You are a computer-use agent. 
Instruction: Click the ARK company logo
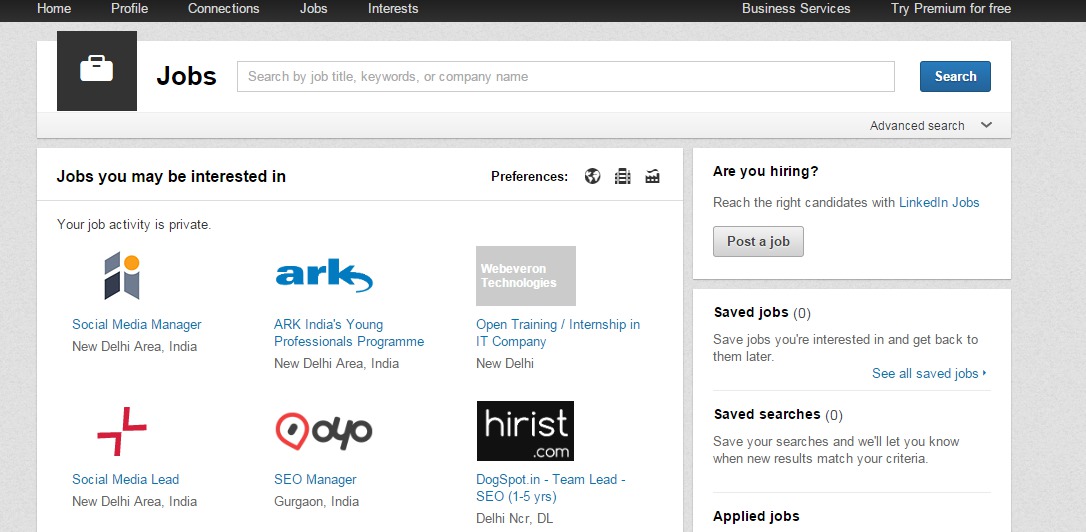[x=324, y=276]
